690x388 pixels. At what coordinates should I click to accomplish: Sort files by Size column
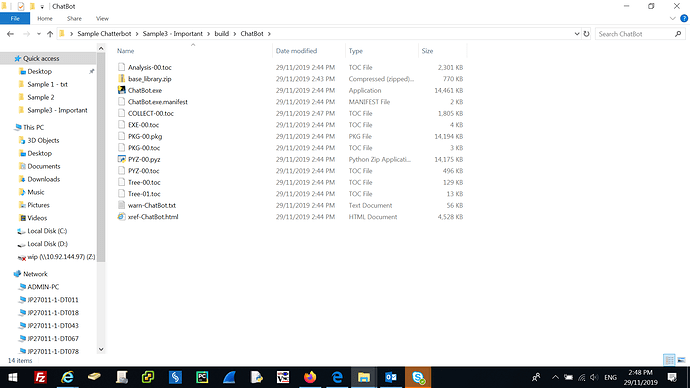pos(427,51)
